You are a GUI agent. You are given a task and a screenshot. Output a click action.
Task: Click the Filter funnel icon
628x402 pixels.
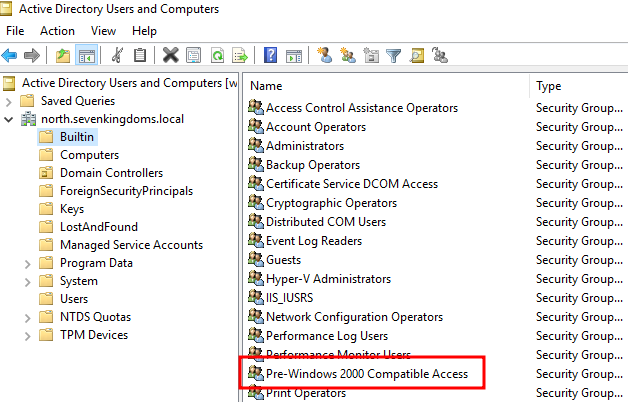point(394,56)
